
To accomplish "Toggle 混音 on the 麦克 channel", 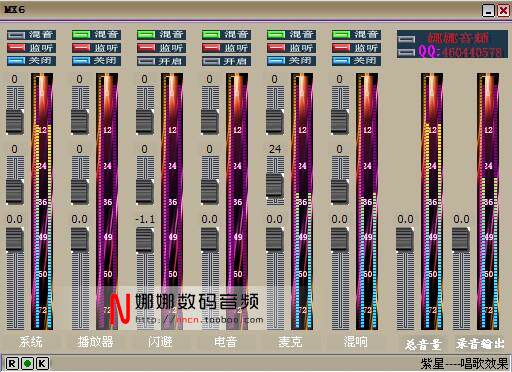I will [291, 35].
